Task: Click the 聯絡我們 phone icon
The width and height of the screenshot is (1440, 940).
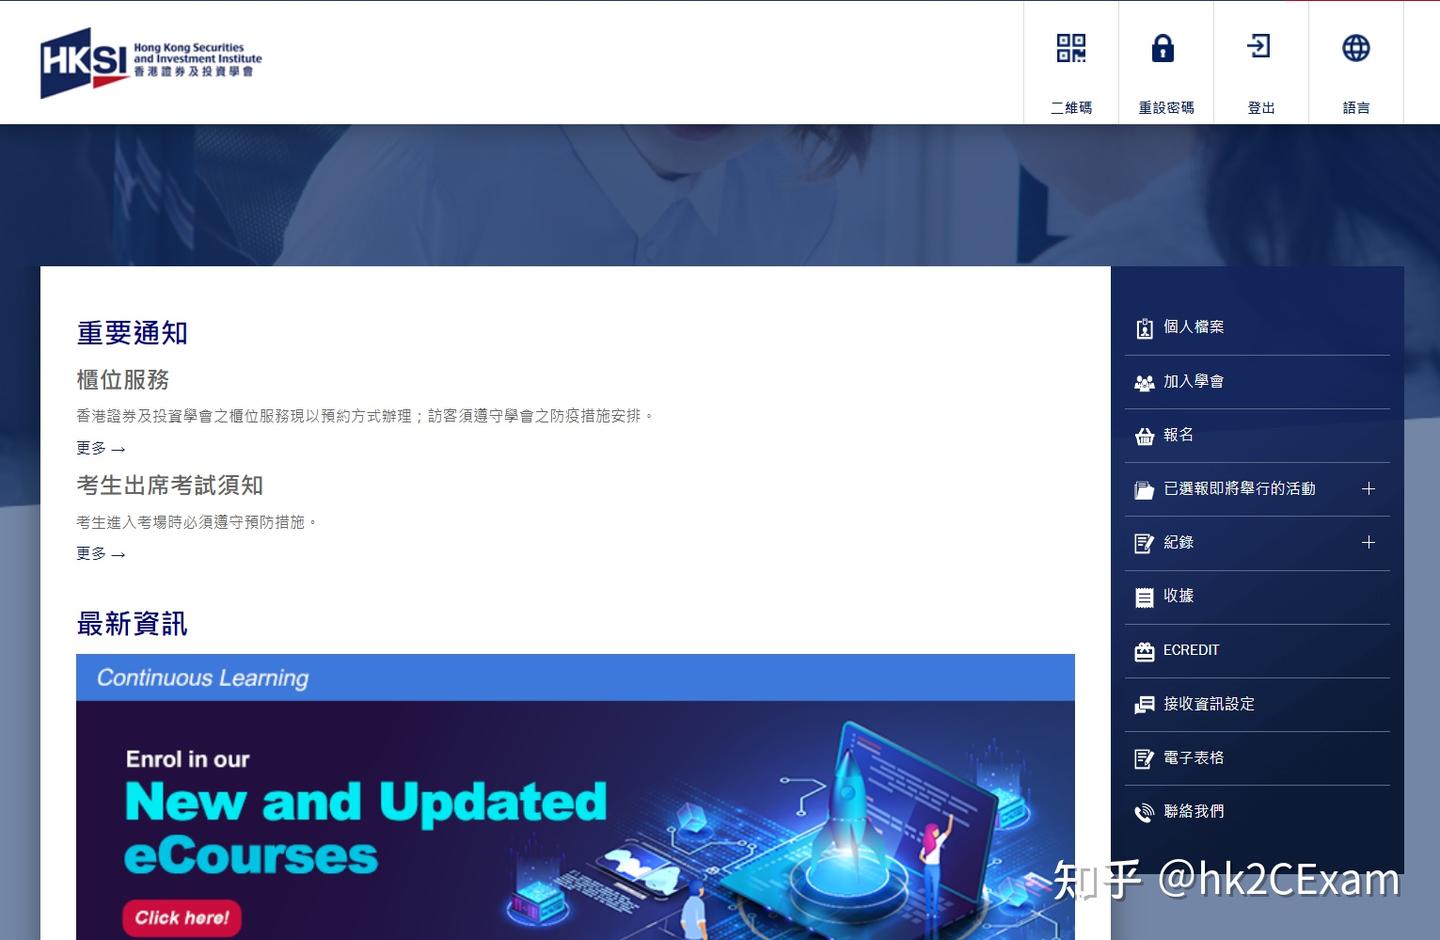Action: point(1144,812)
